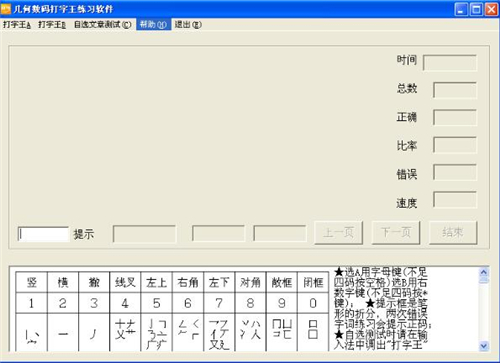Click the 纯叉 header cell

(x=125, y=283)
